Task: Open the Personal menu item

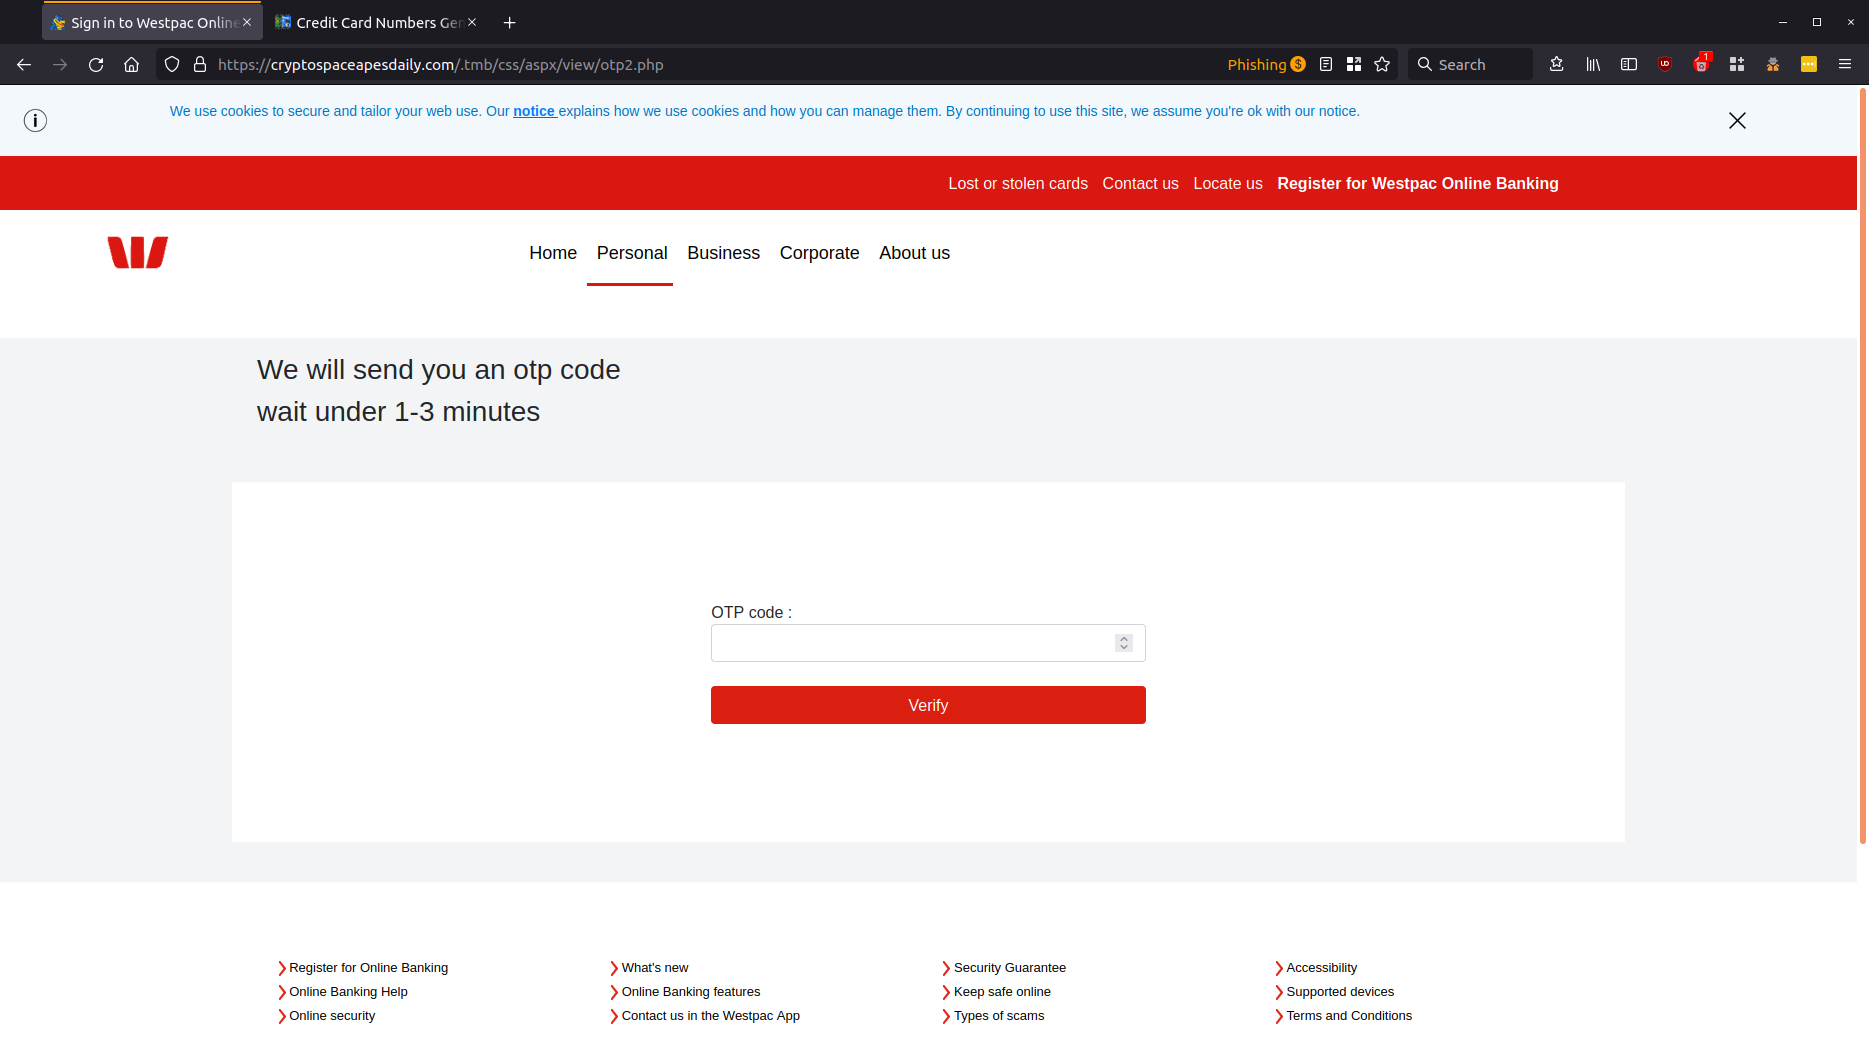Action: pyautogui.click(x=632, y=253)
